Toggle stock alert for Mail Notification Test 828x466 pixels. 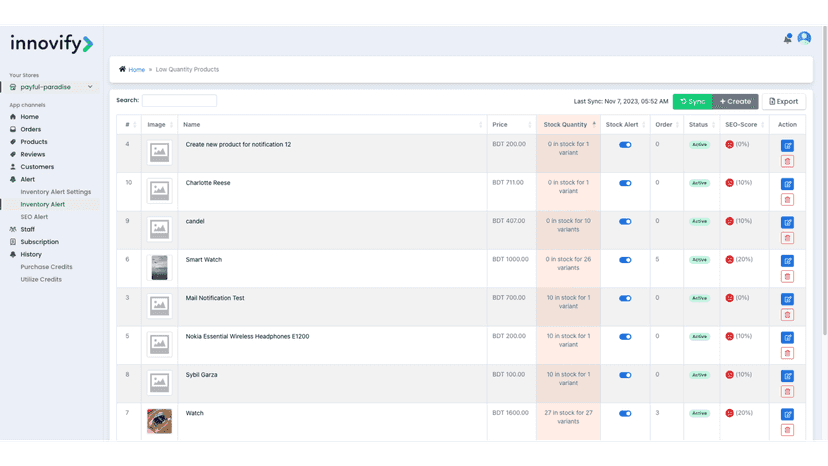pyautogui.click(x=625, y=299)
